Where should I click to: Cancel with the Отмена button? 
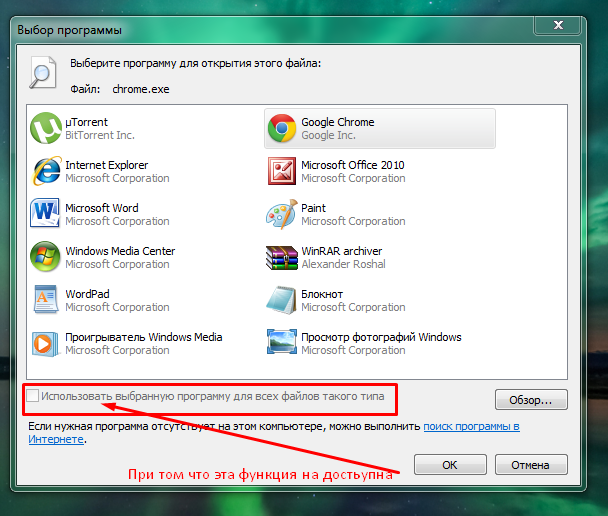tap(531, 464)
